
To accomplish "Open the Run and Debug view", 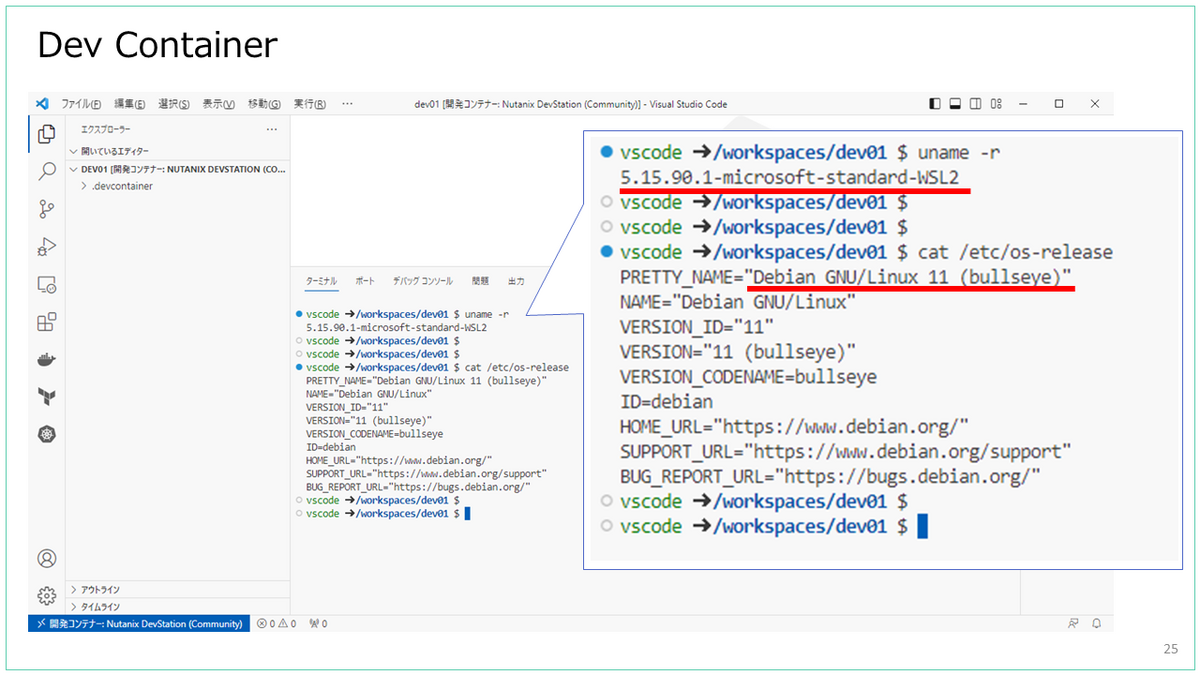I will [x=46, y=247].
